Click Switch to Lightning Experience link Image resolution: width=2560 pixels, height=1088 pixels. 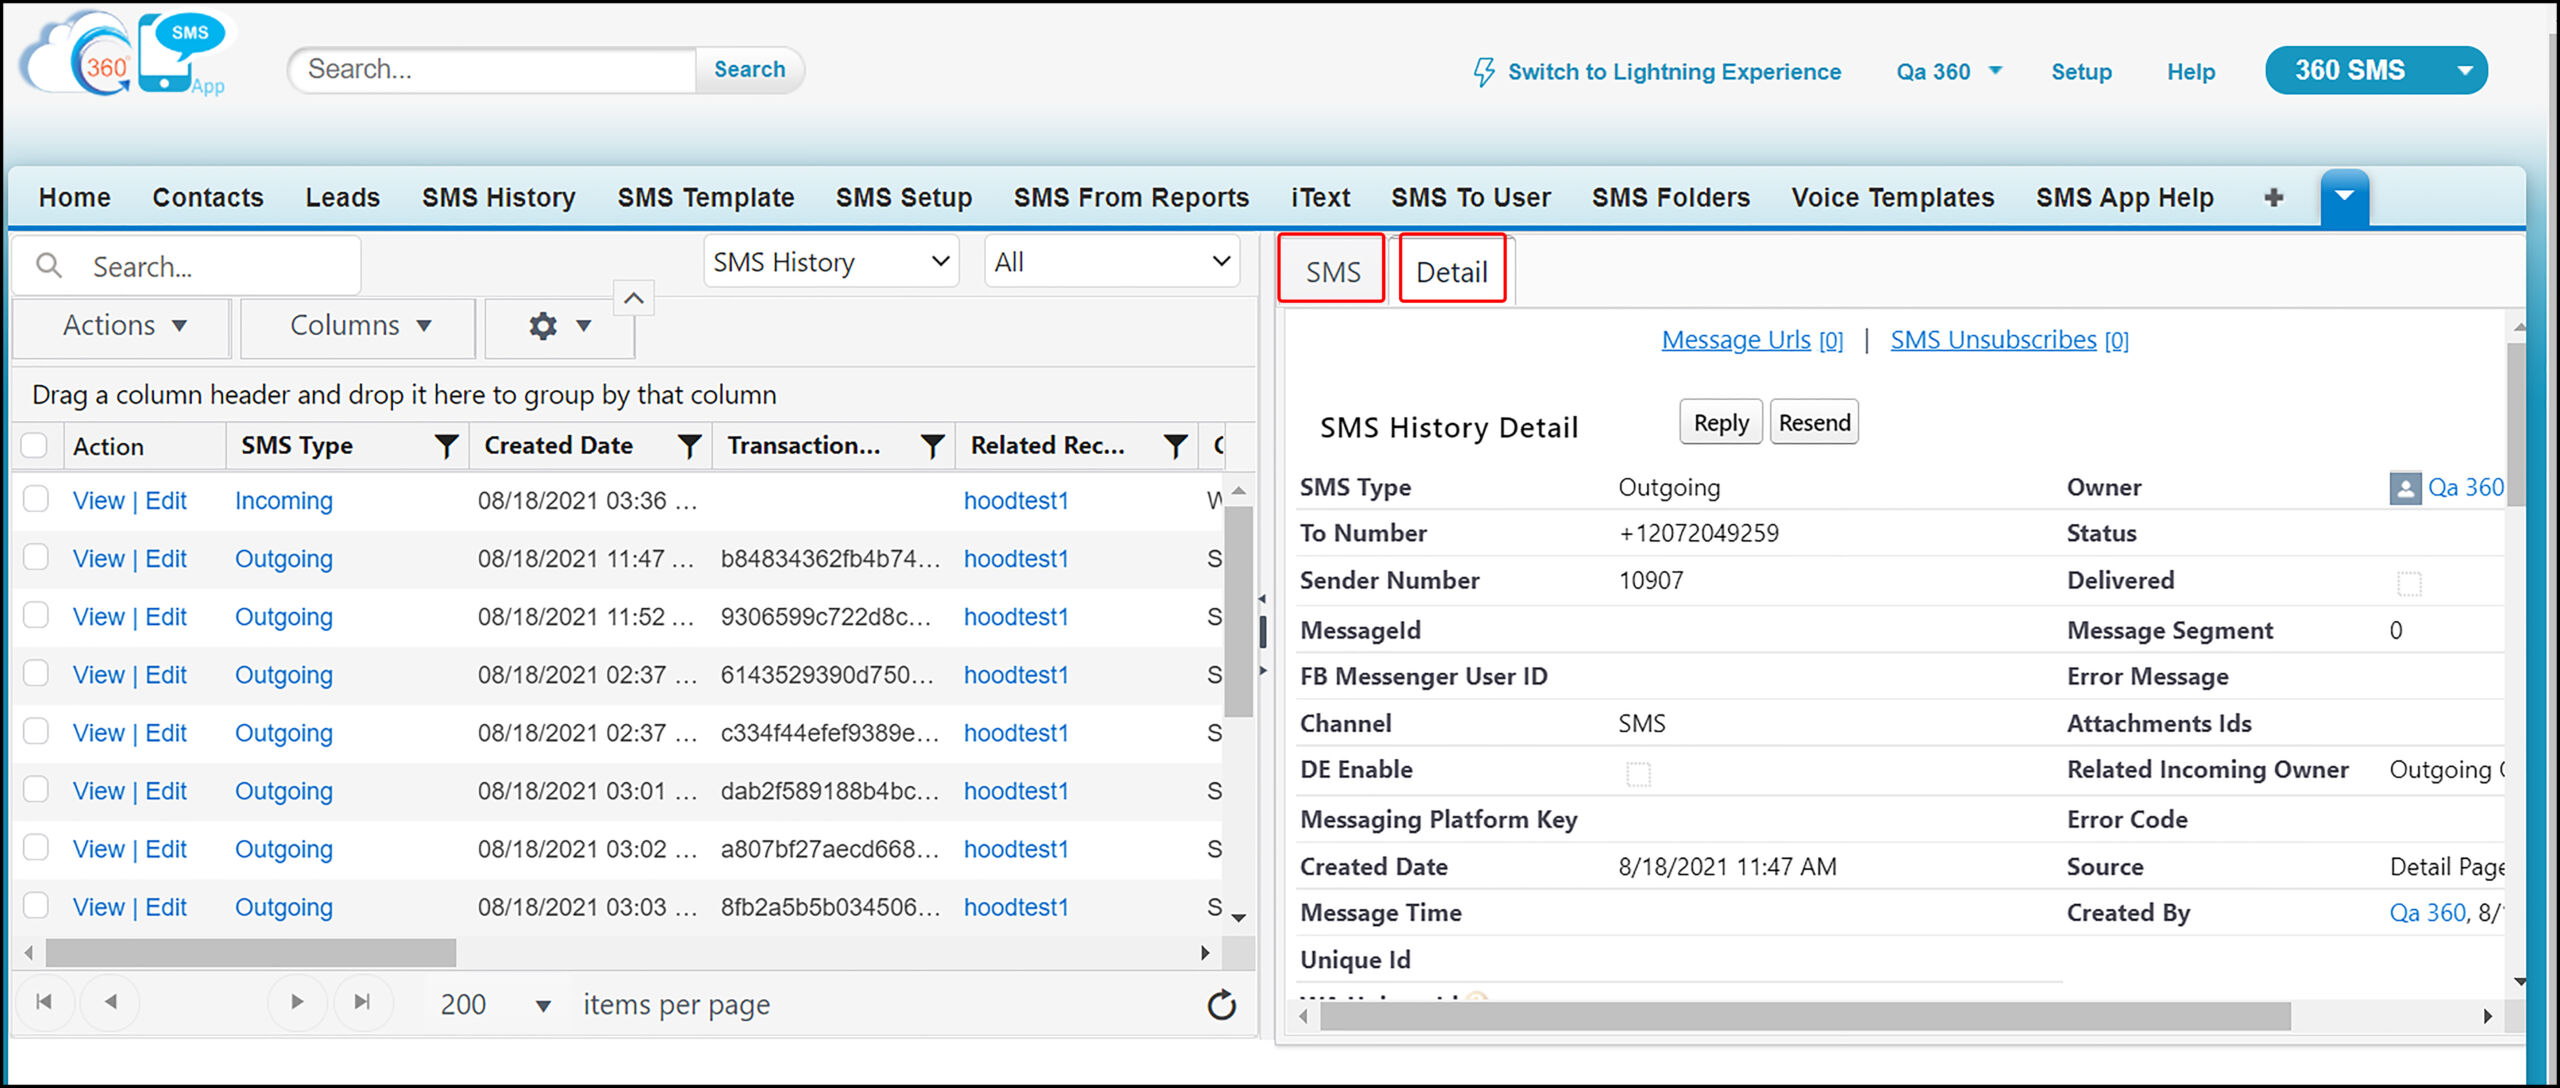point(1674,72)
